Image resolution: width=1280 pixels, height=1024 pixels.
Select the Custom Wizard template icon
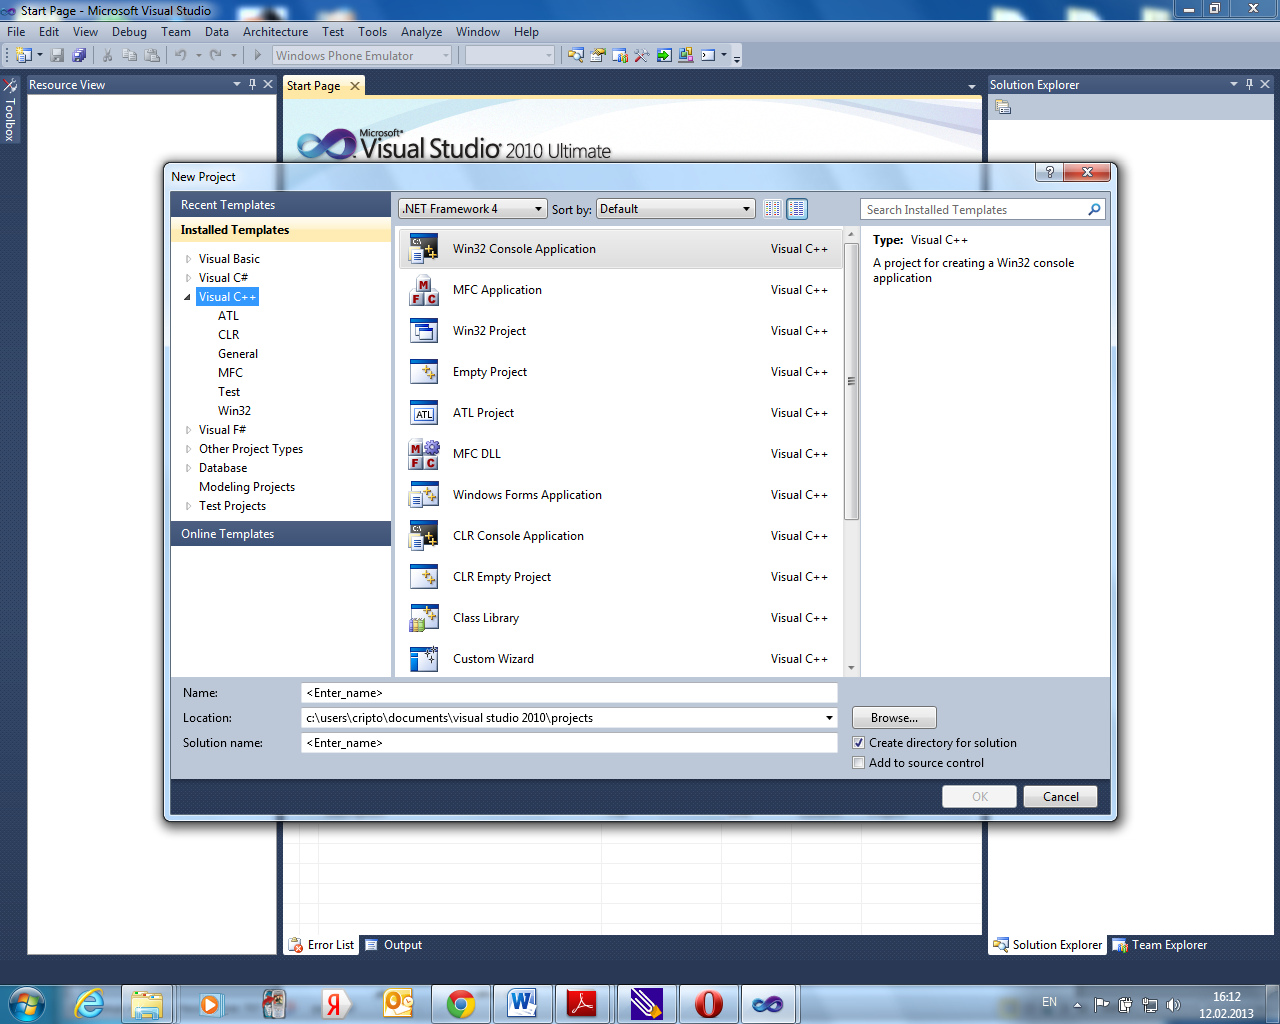pyautogui.click(x=424, y=659)
